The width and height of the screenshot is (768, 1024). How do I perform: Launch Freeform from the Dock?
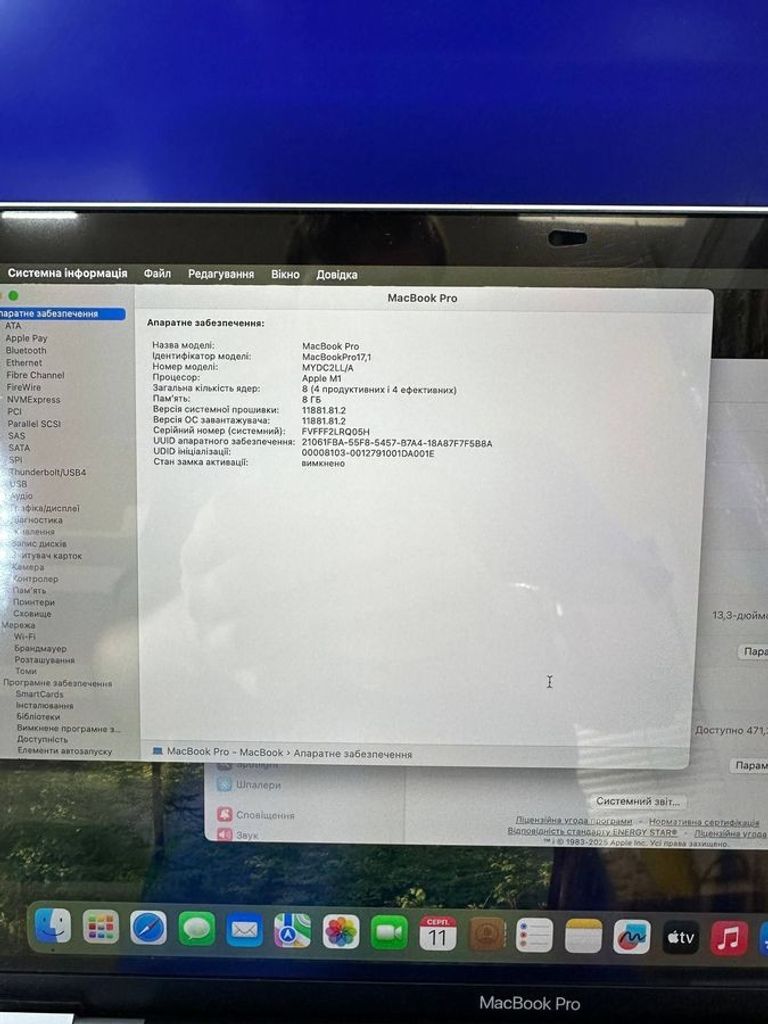[x=632, y=937]
